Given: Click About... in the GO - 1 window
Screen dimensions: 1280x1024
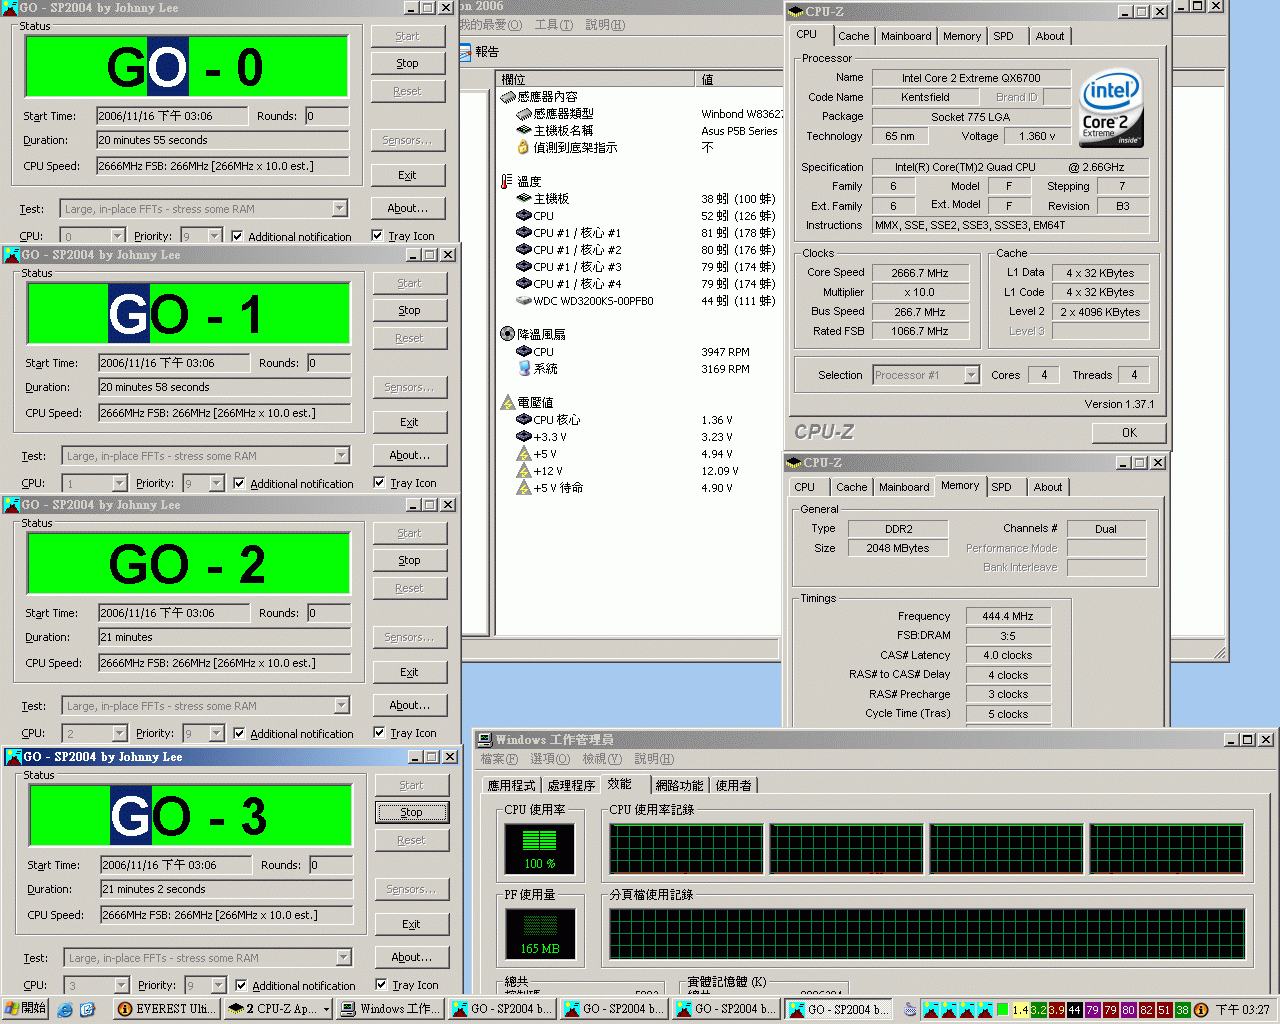Looking at the screenshot, I should pos(410,455).
